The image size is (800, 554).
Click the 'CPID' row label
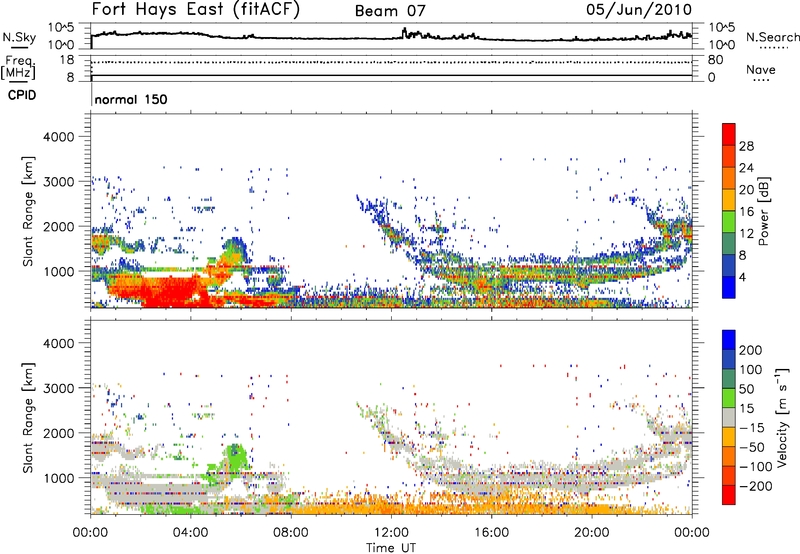[x=22, y=95]
